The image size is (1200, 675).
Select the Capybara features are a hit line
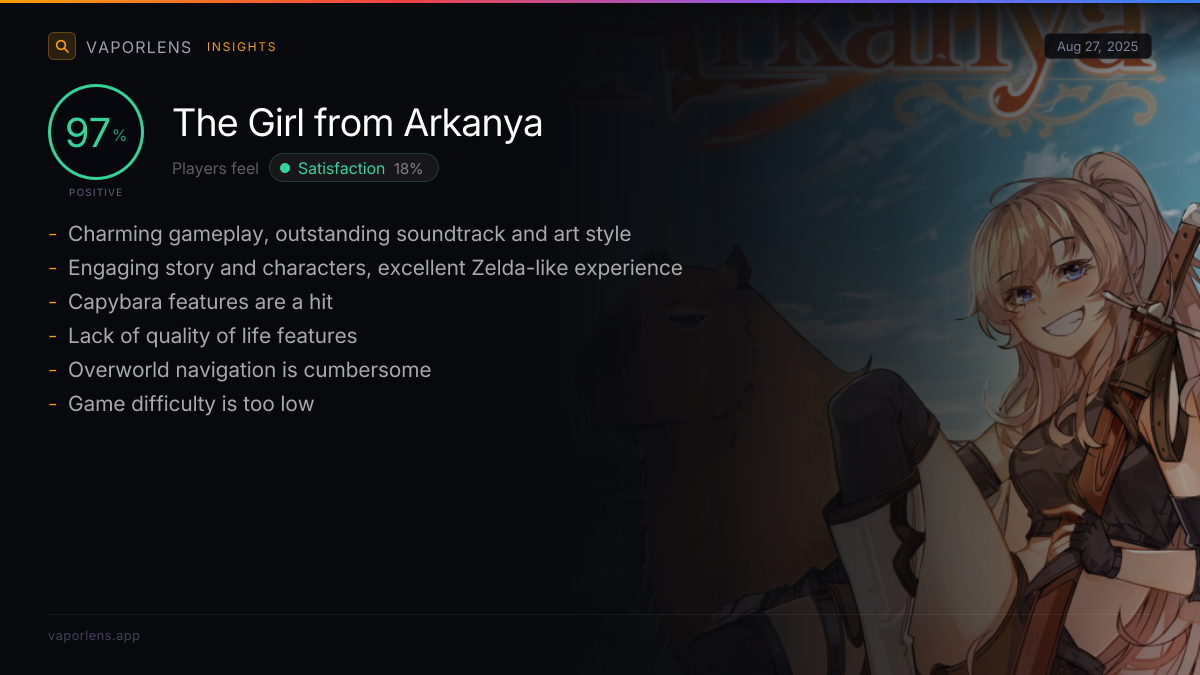200,302
